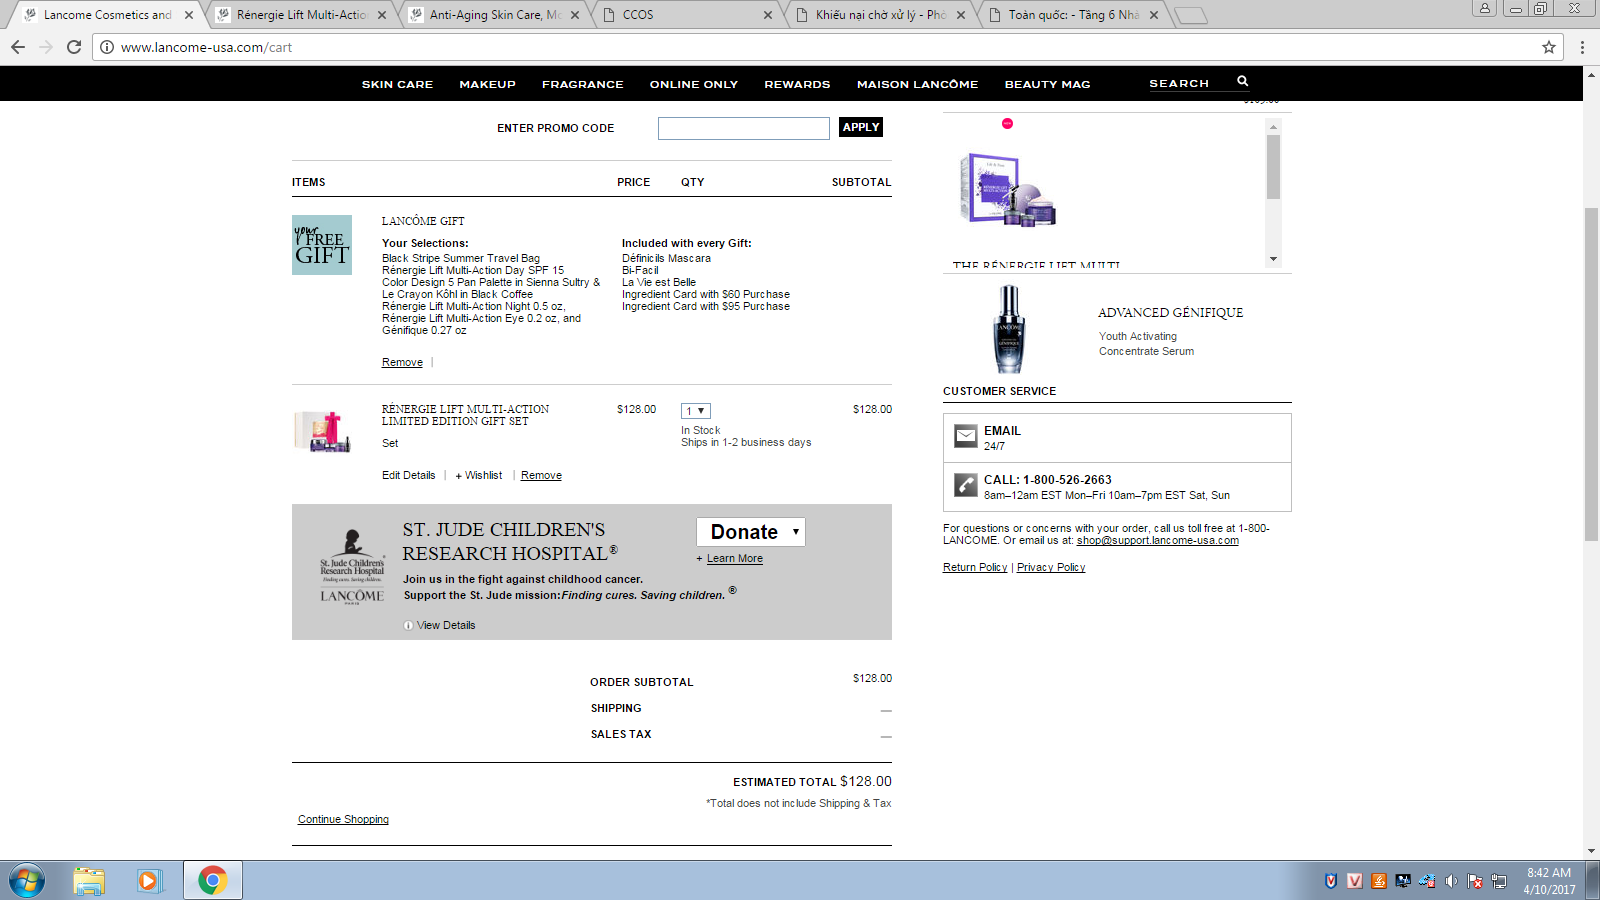Click the support email address link
Image resolution: width=1600 pixels, height=900 pixels.
1157,541
